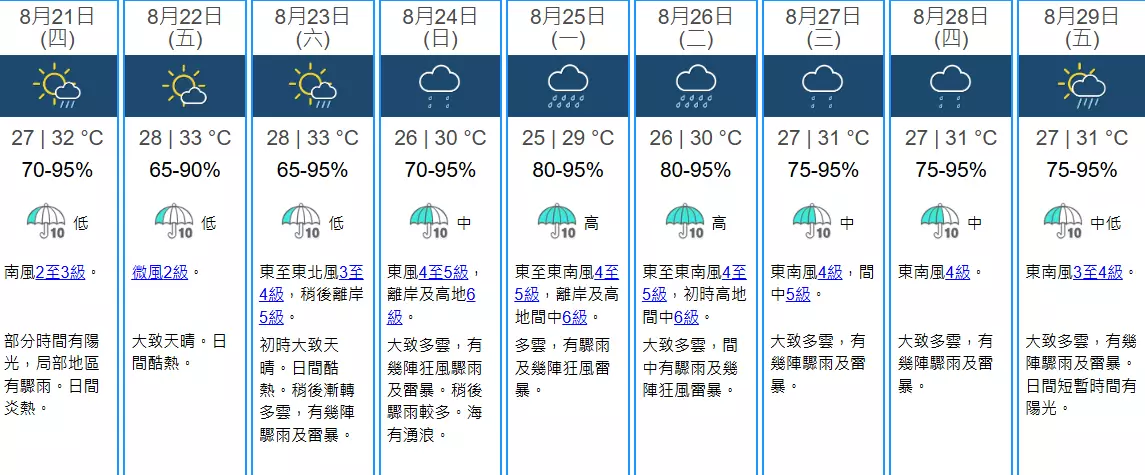The image size is (1145, 475).
Task: Open the 微風2級 wind link
Action: tap(160, 272)
